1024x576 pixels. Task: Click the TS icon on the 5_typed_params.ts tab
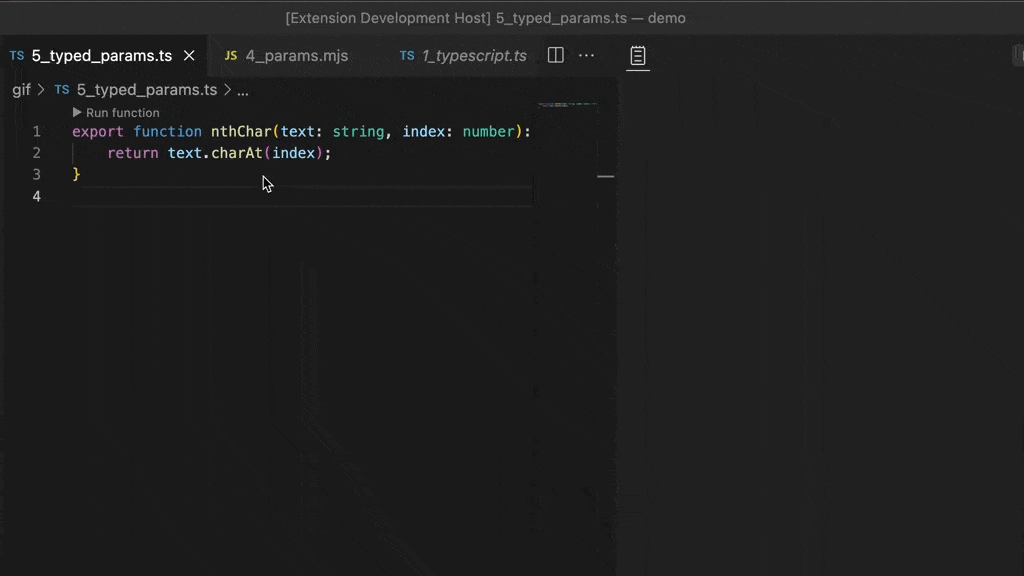[16, 56]
